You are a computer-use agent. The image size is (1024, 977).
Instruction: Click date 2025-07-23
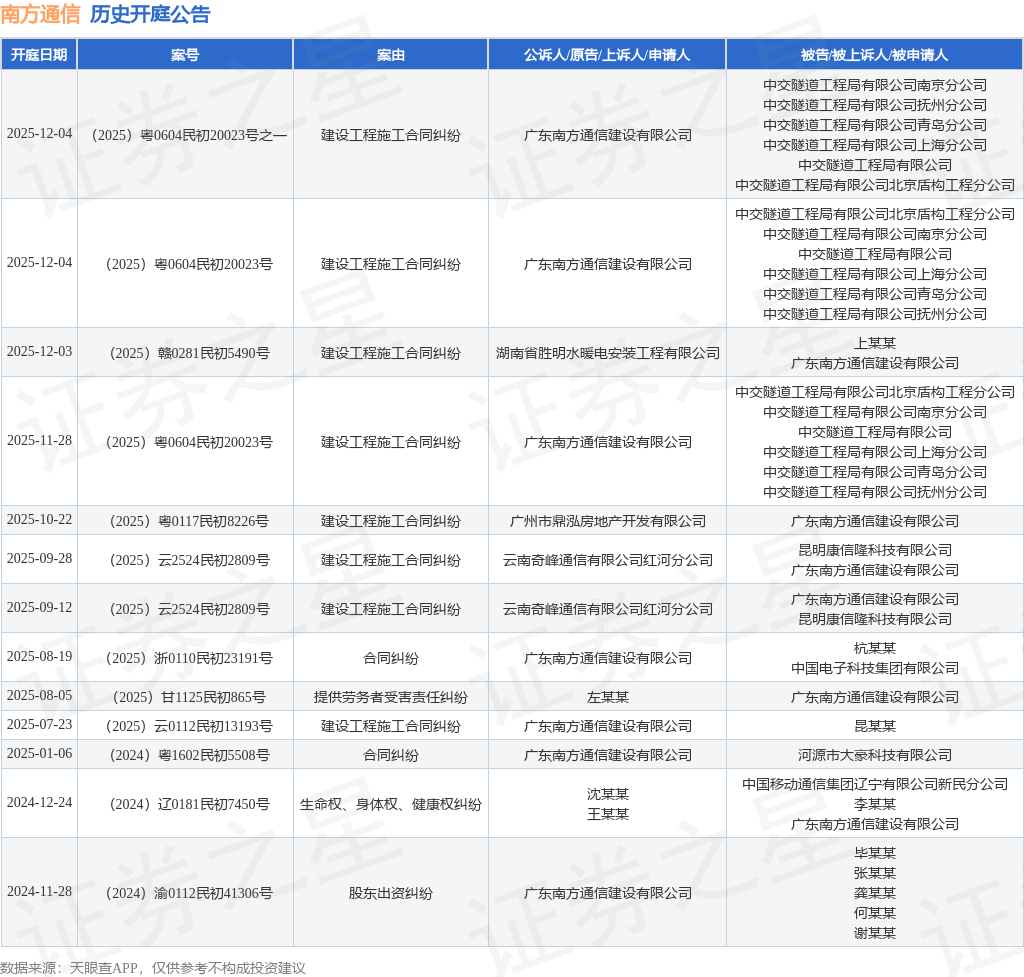coord(39,724)
